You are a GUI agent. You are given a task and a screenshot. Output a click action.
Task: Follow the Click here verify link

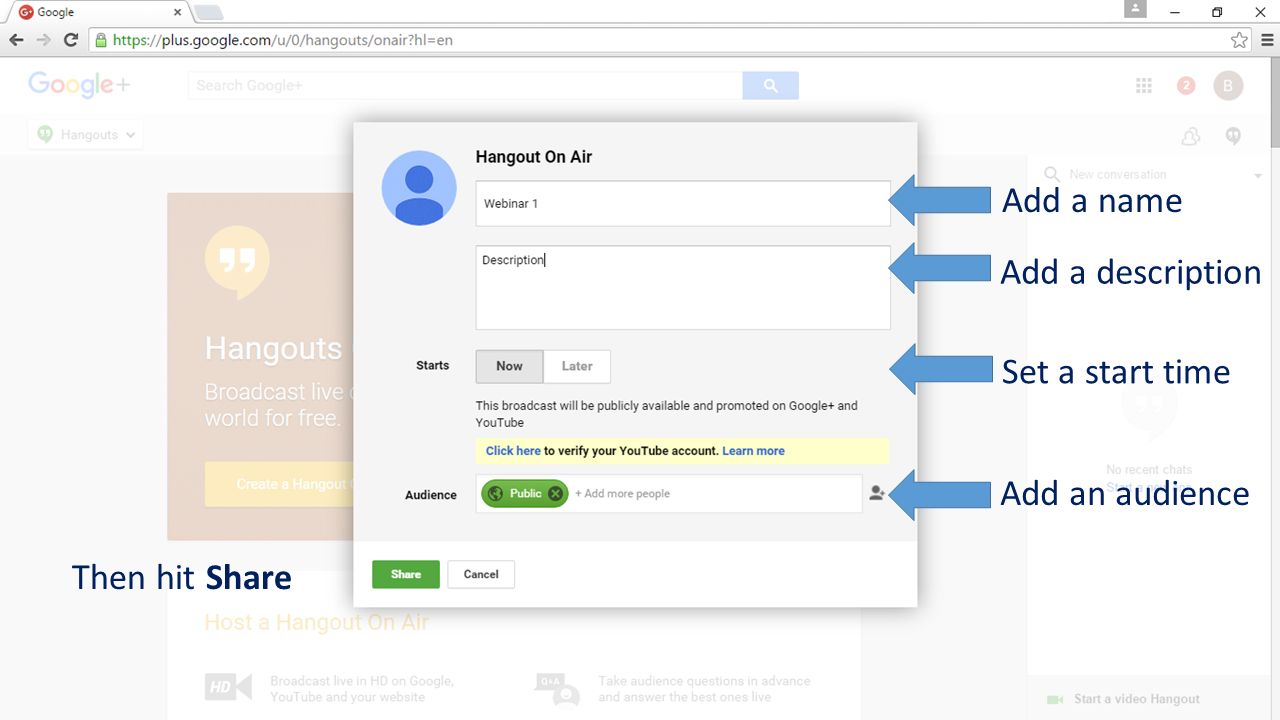513,451
